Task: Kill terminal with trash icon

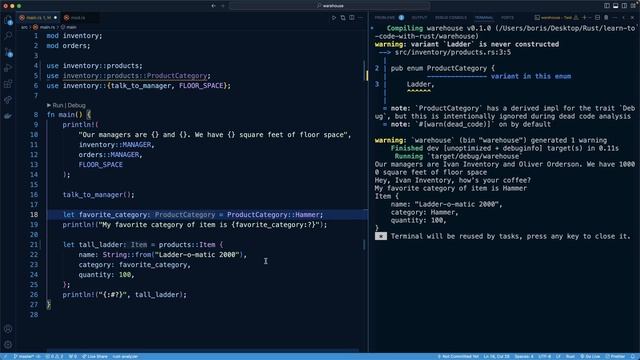Action: point(606,18)
